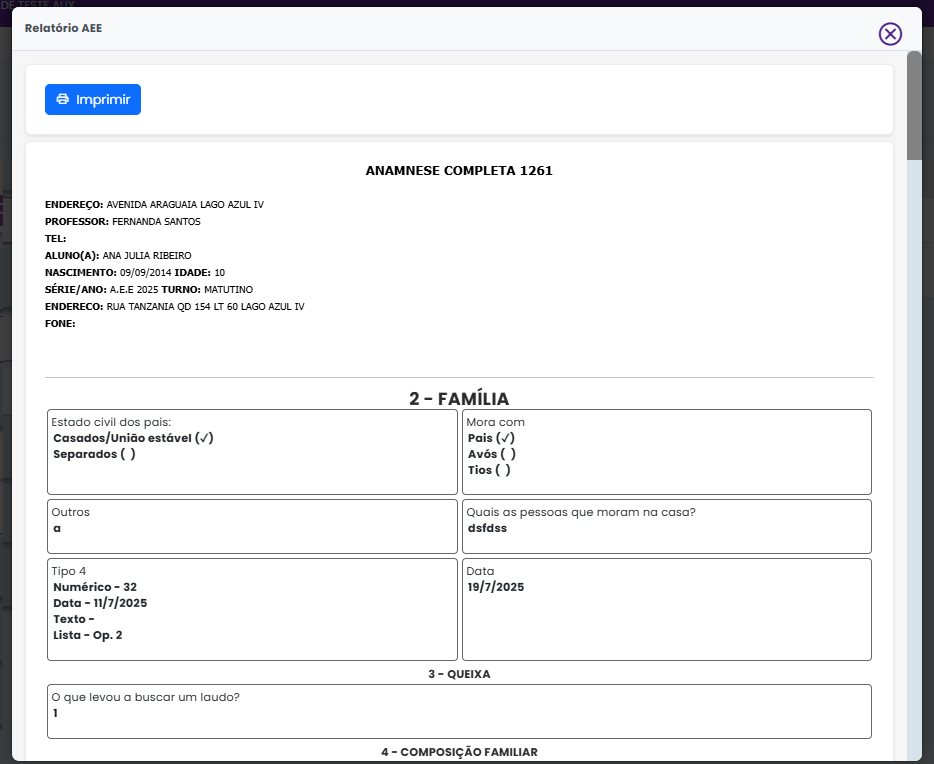Click the 4 - COMPOSIÇÃO FAMILIAR heading
The width and height of the screenshot is (934, 764).
coord(459,752)
